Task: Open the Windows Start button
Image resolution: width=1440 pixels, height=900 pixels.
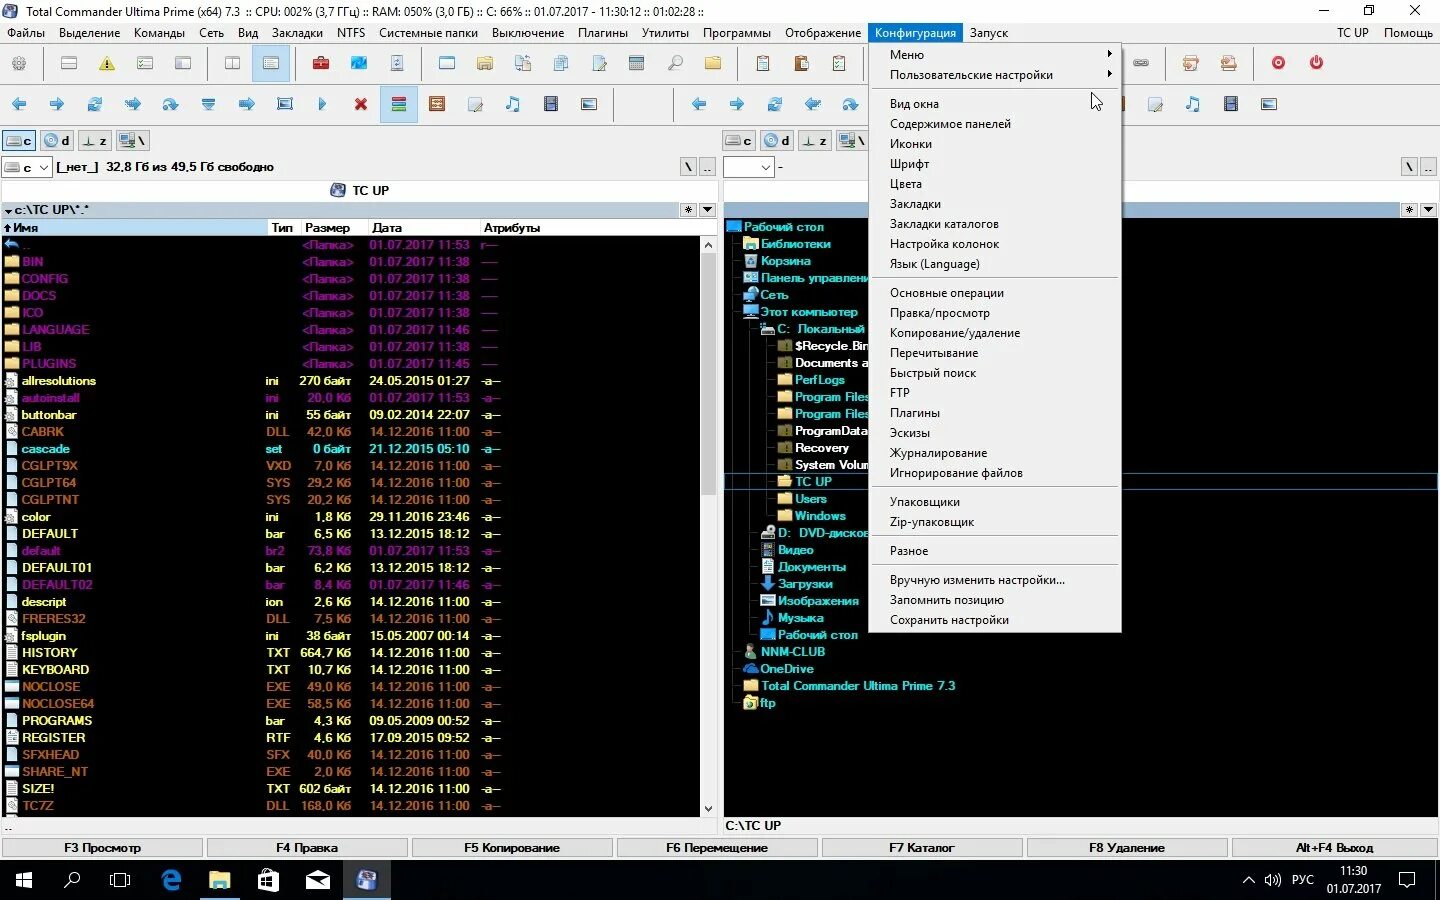Action: click(x=24, y=880)
